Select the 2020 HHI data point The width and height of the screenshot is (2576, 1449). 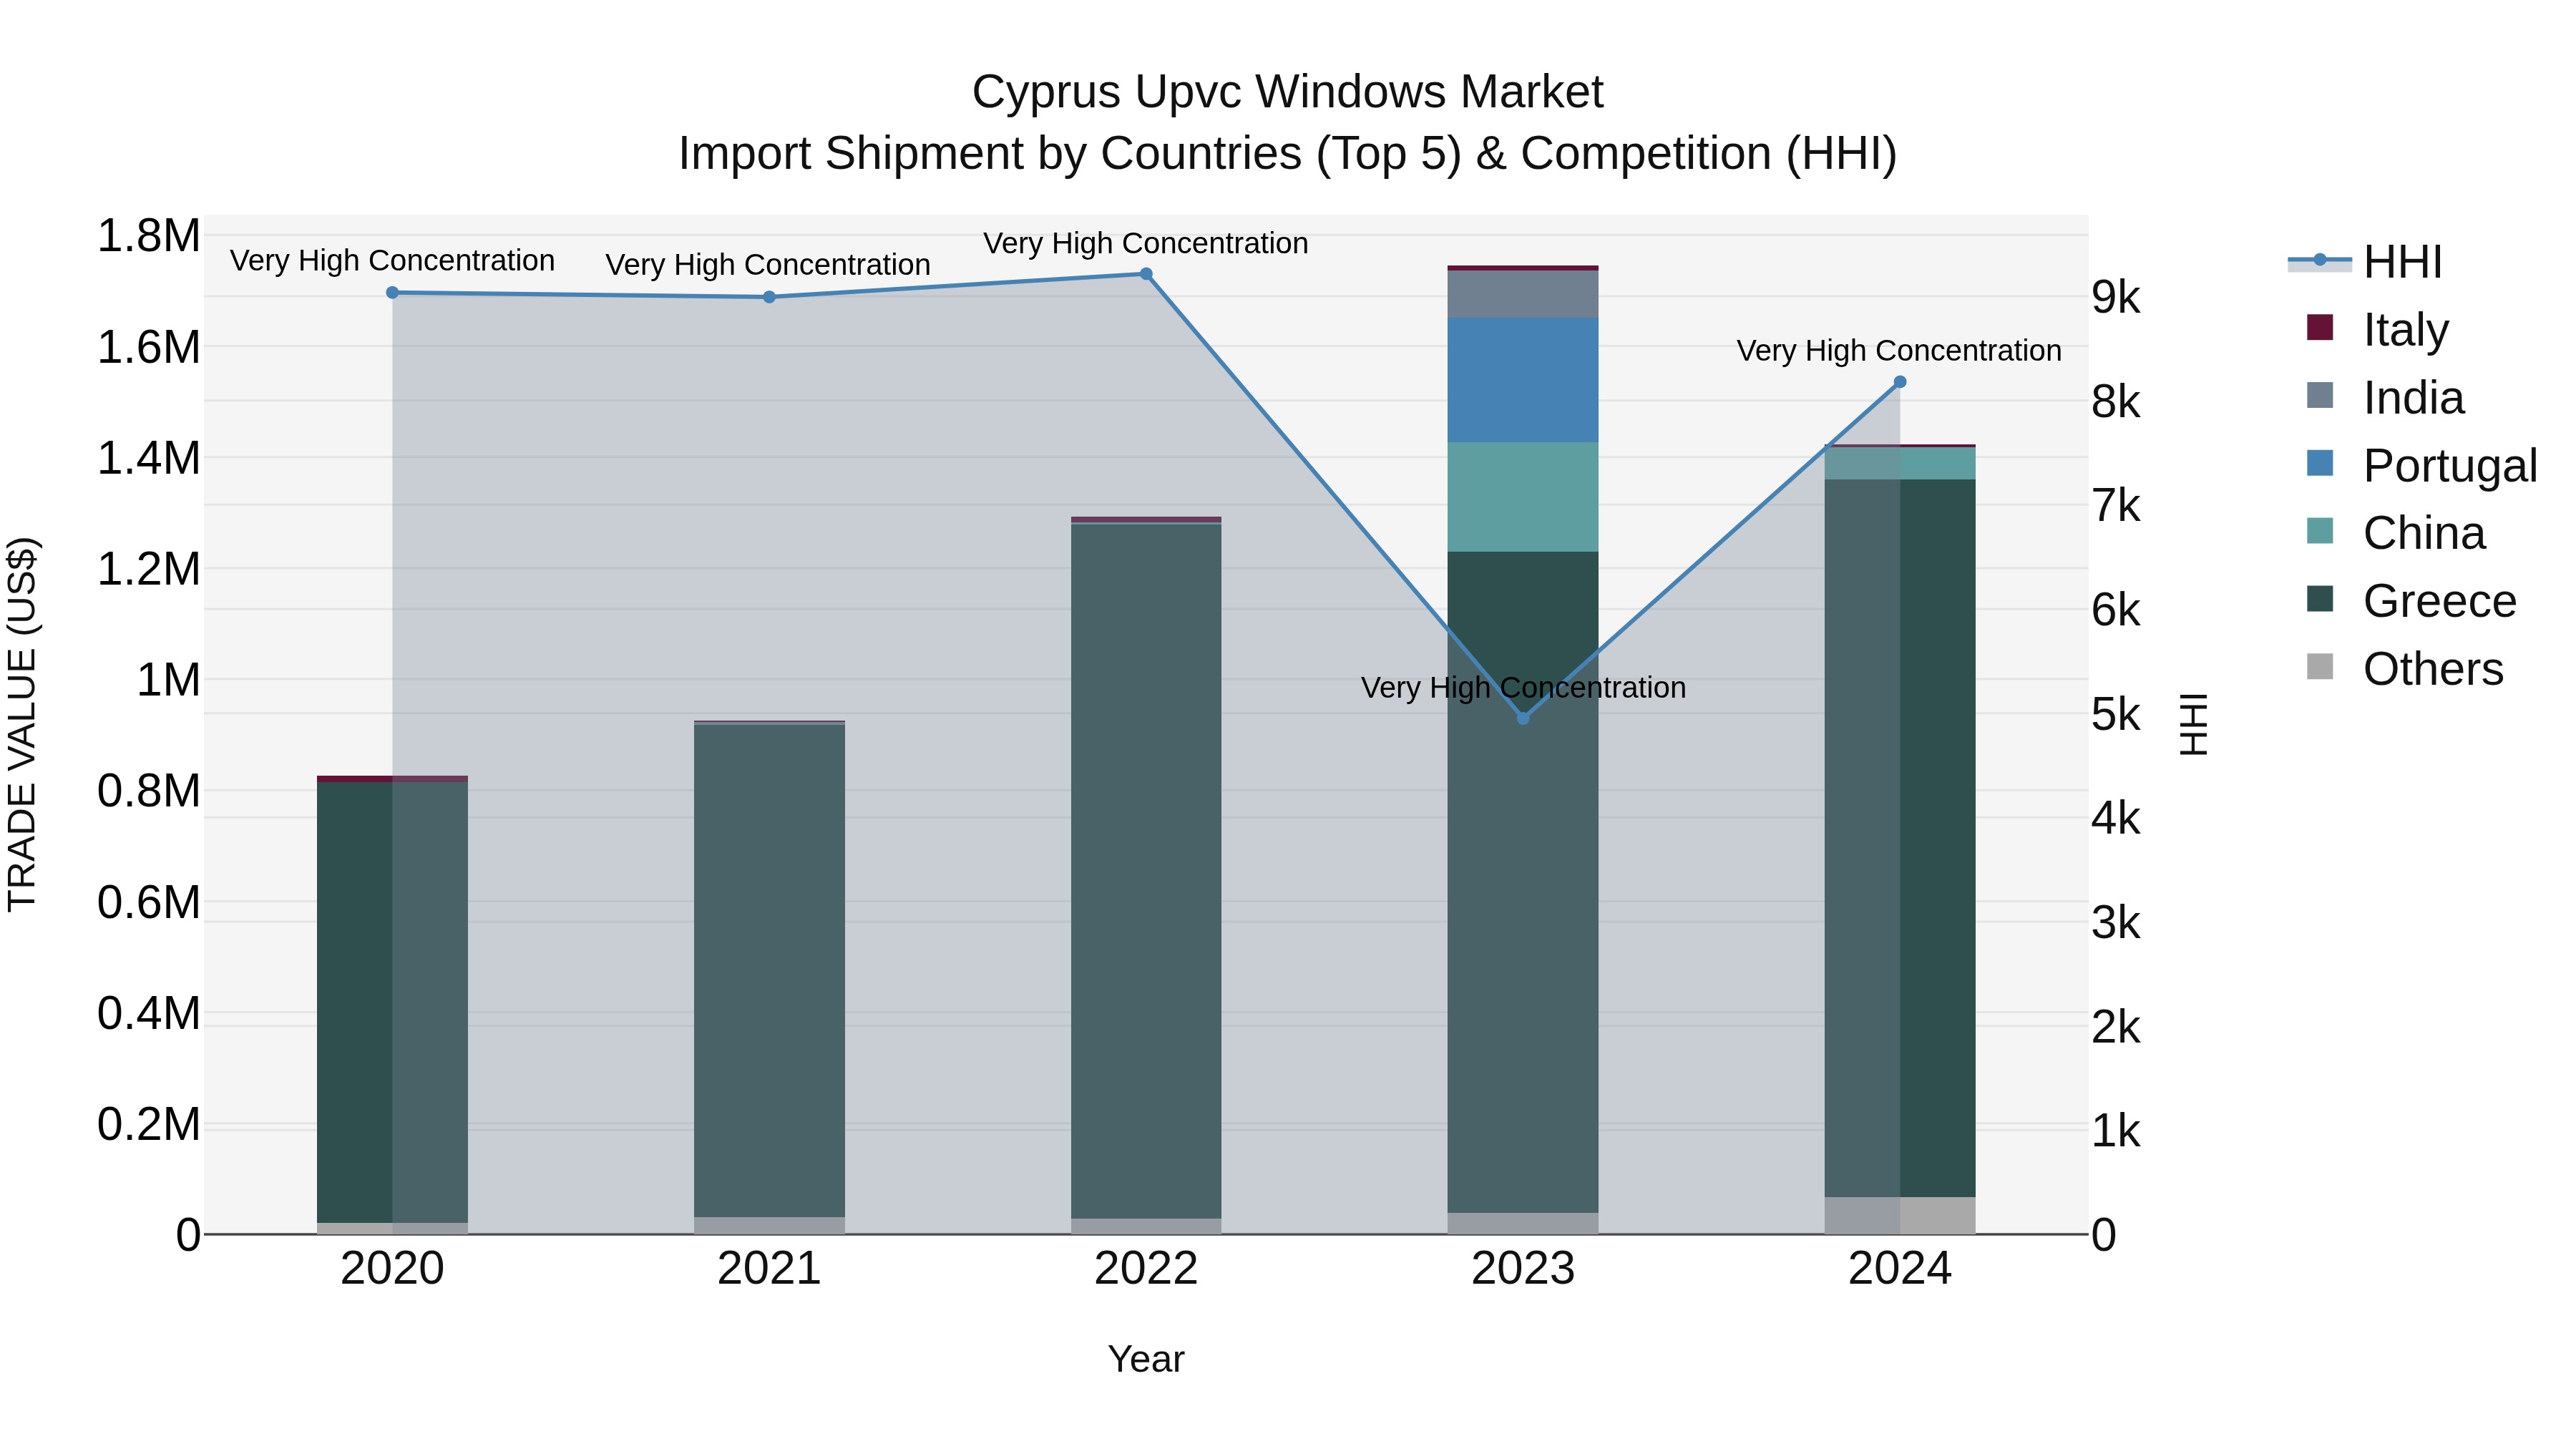coord(392,293)
